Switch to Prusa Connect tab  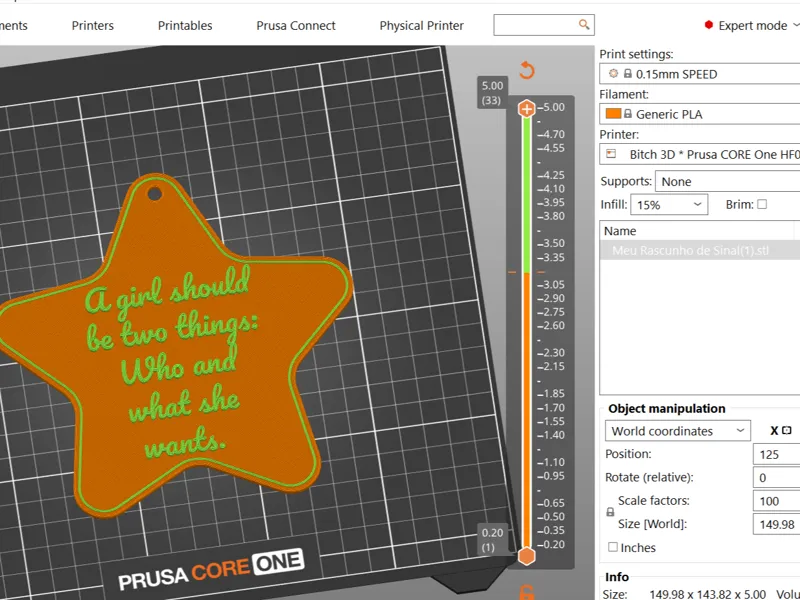coord(296,26)
